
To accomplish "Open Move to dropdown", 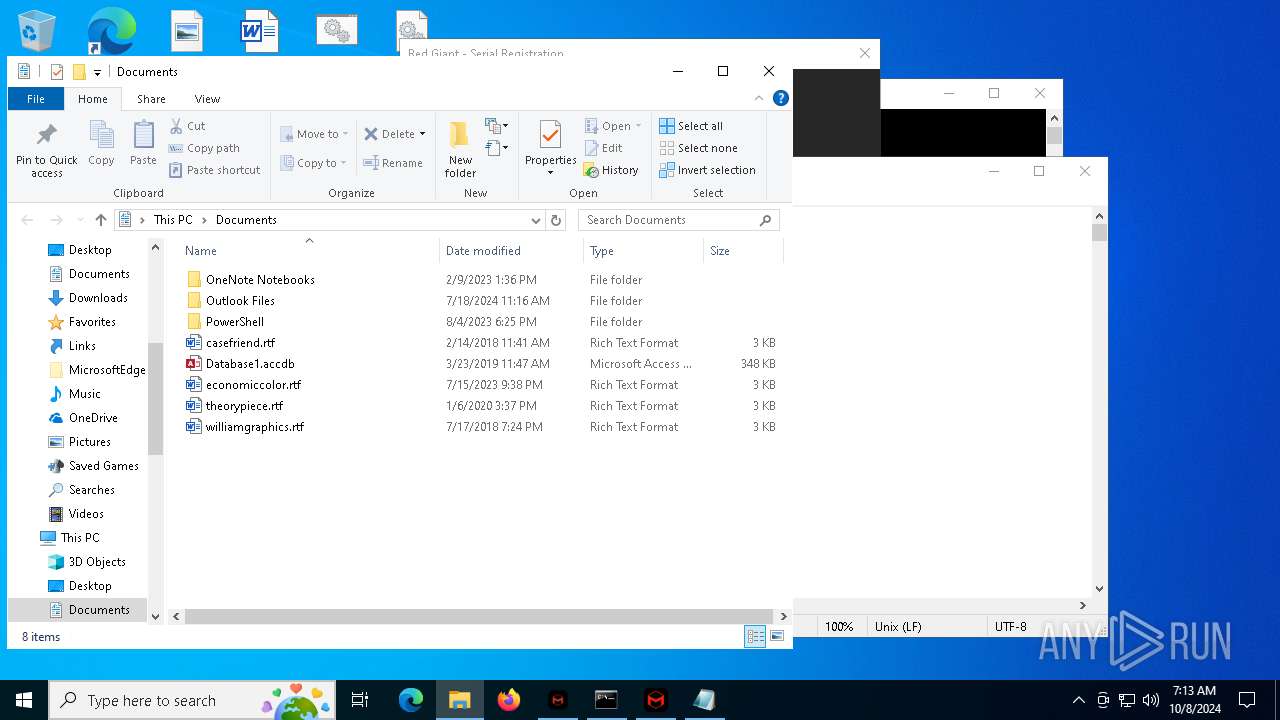I will [x=314, y=134].
